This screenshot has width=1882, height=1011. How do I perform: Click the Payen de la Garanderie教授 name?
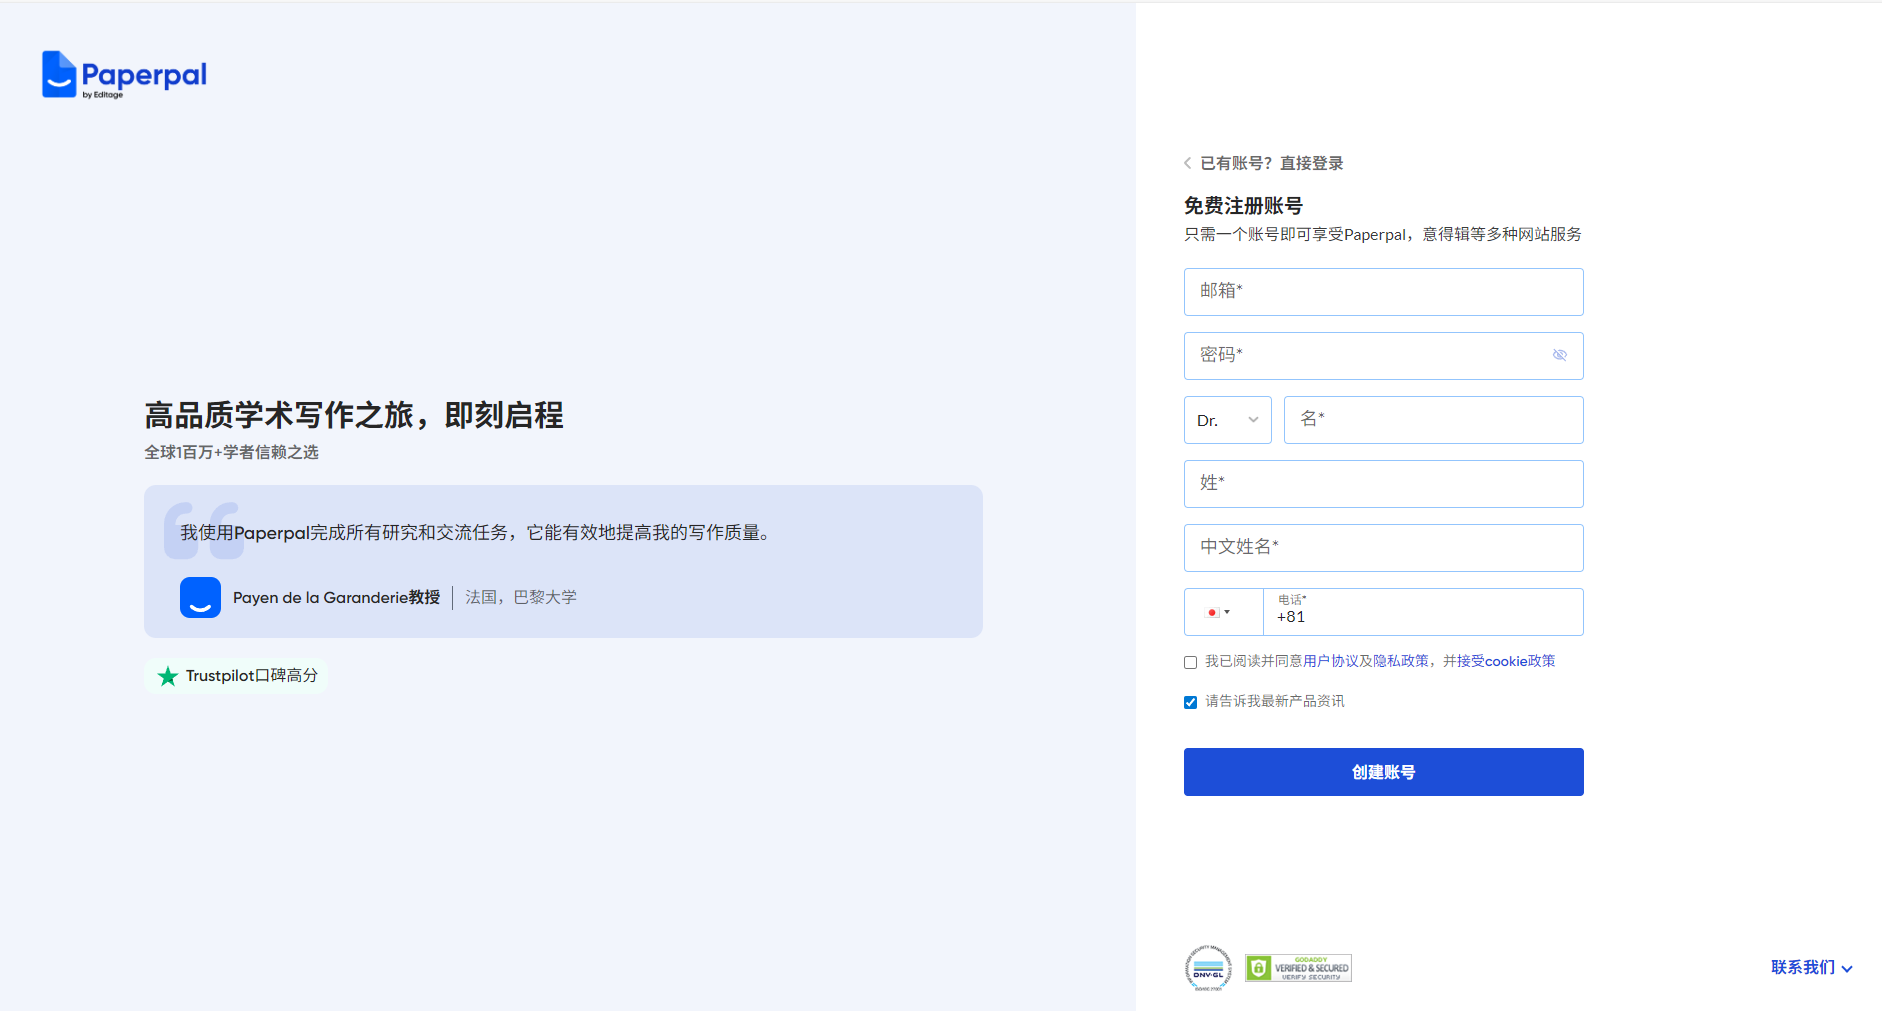336,597
